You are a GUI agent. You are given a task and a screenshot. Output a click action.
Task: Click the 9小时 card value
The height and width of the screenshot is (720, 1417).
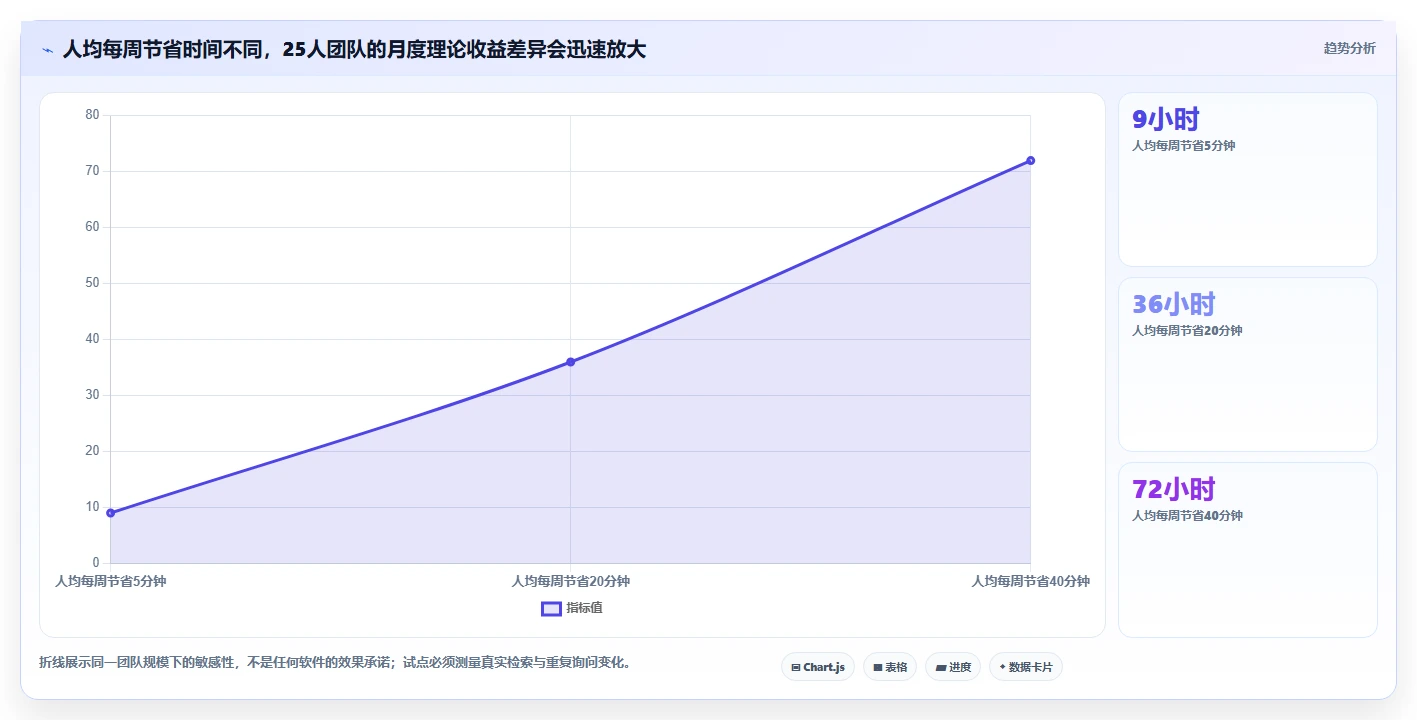(1165, 119)
